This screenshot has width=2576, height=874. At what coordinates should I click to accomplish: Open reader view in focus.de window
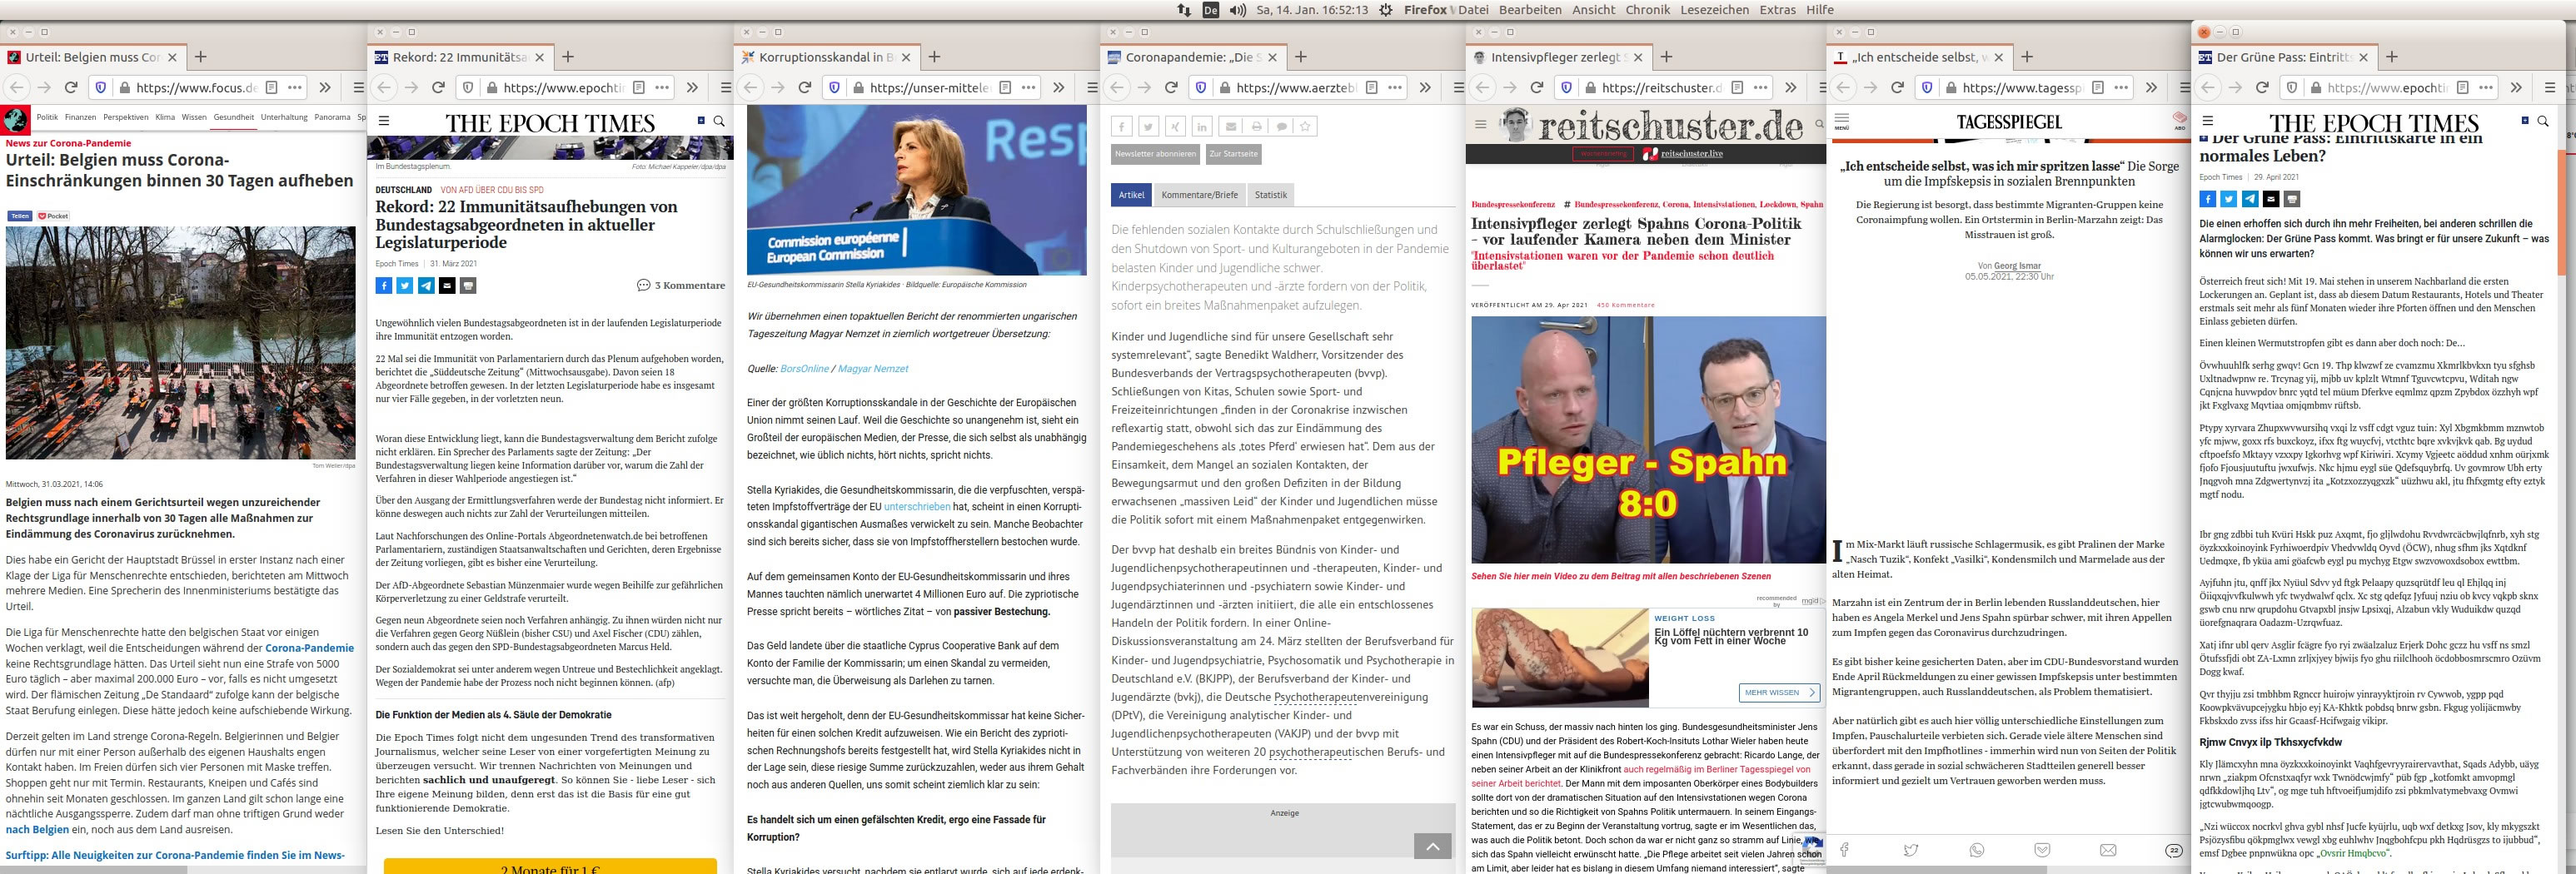272,87
